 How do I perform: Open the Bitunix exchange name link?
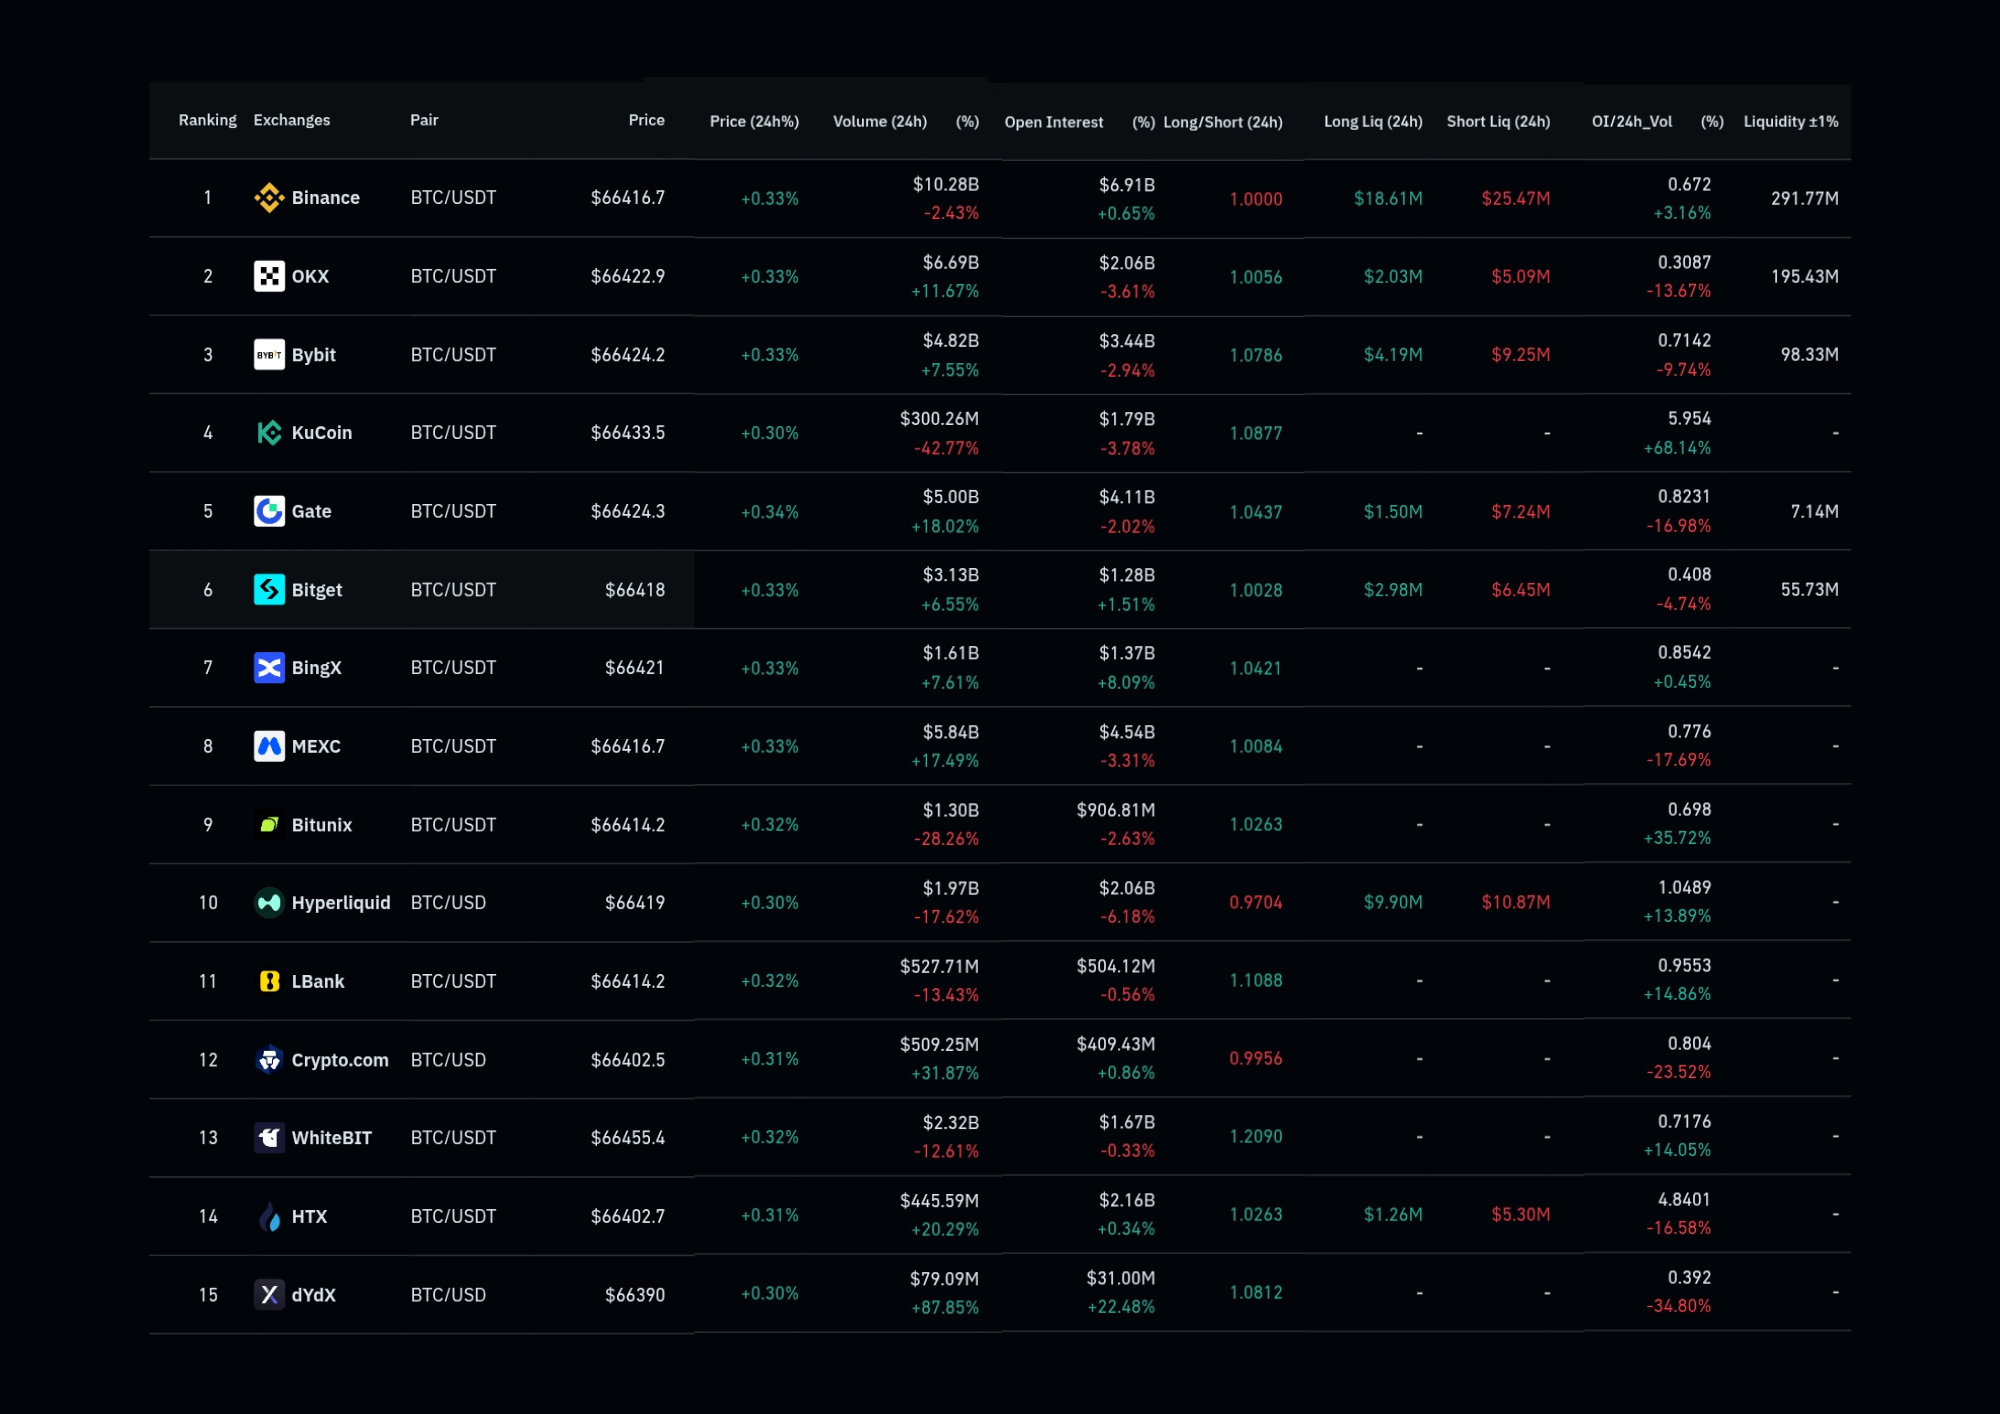pyautogui.click(x=322, y=825)
